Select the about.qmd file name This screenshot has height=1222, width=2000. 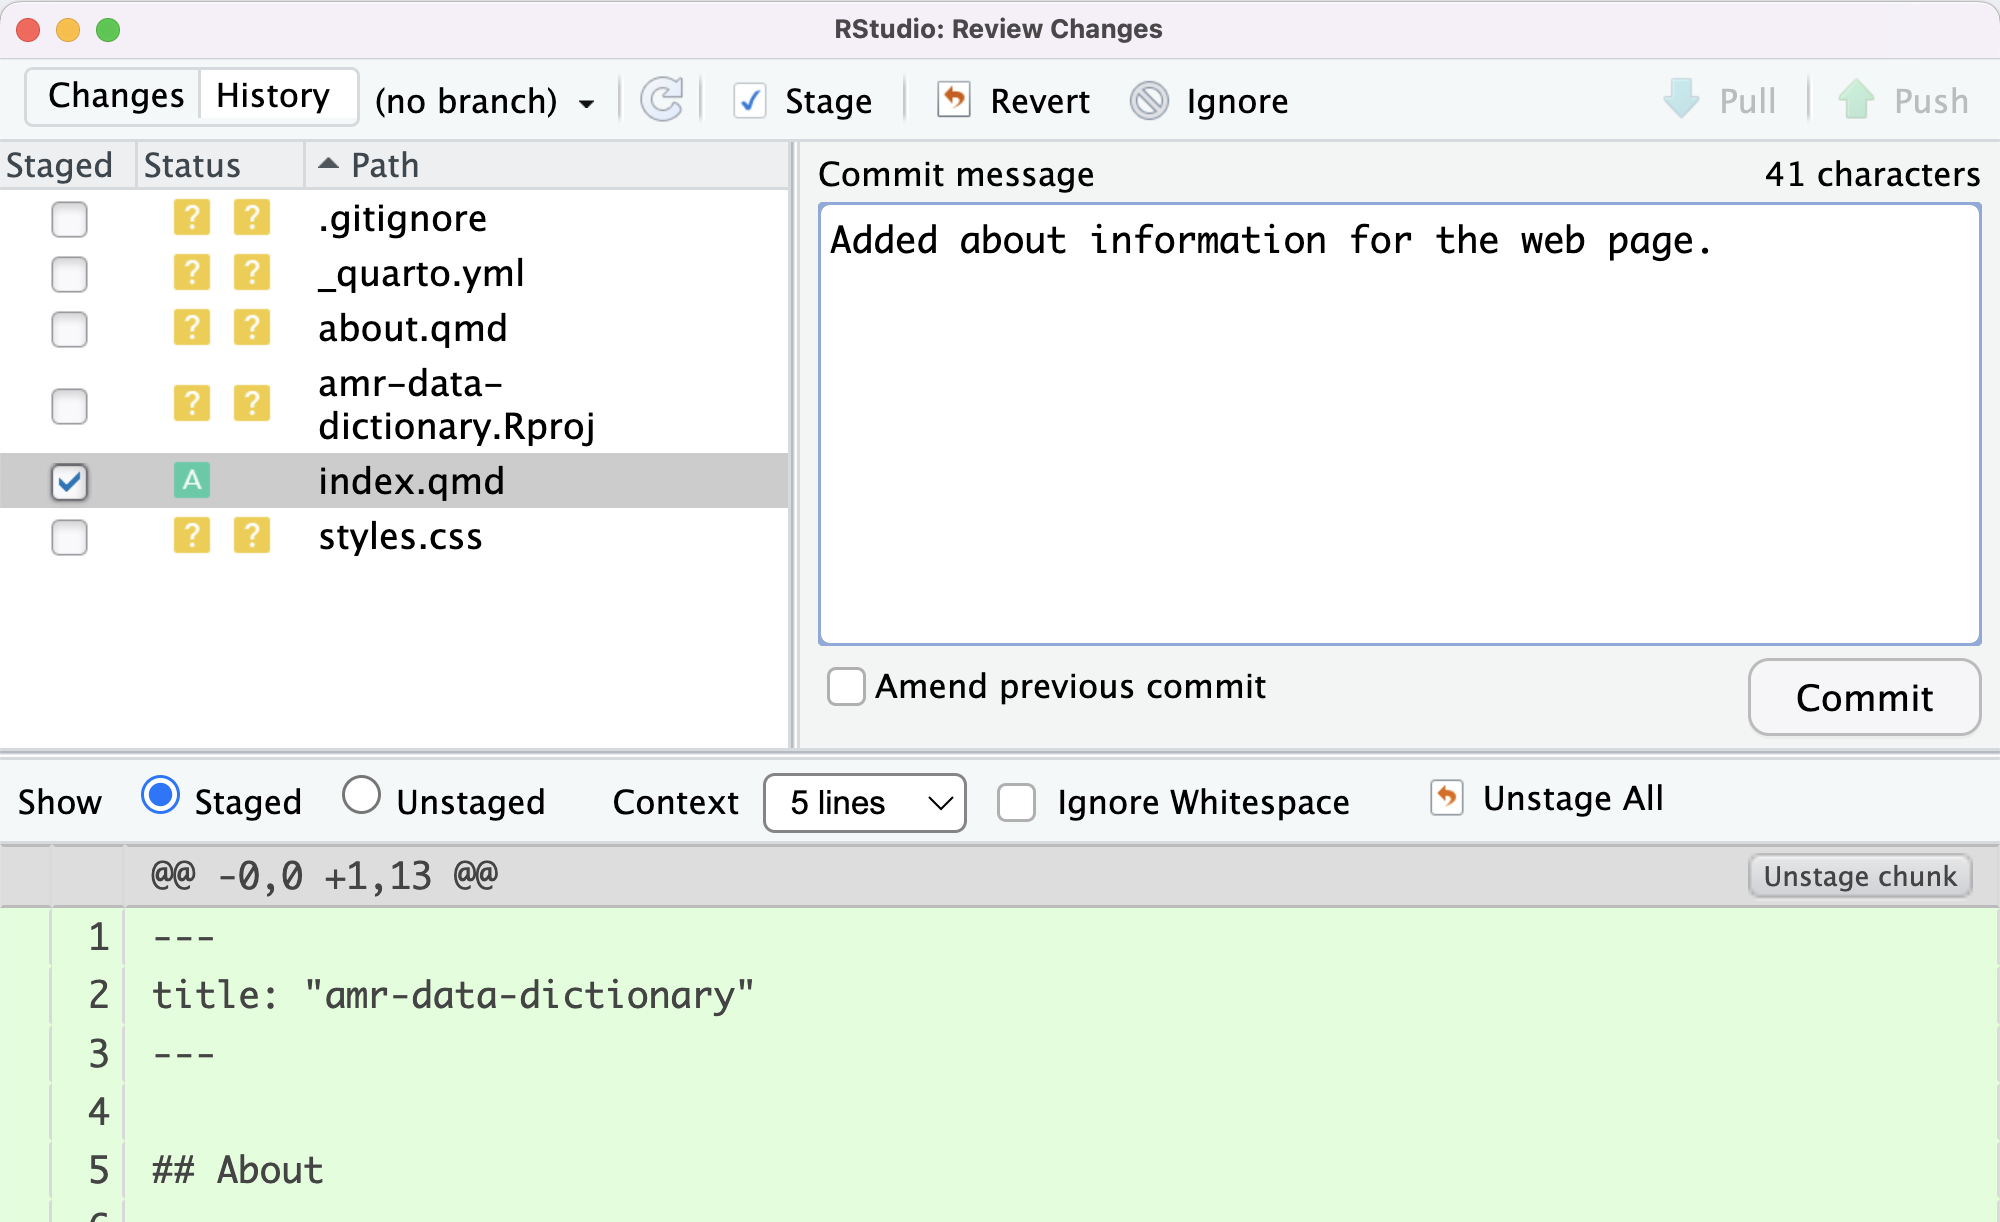click(x=412, y=328)
